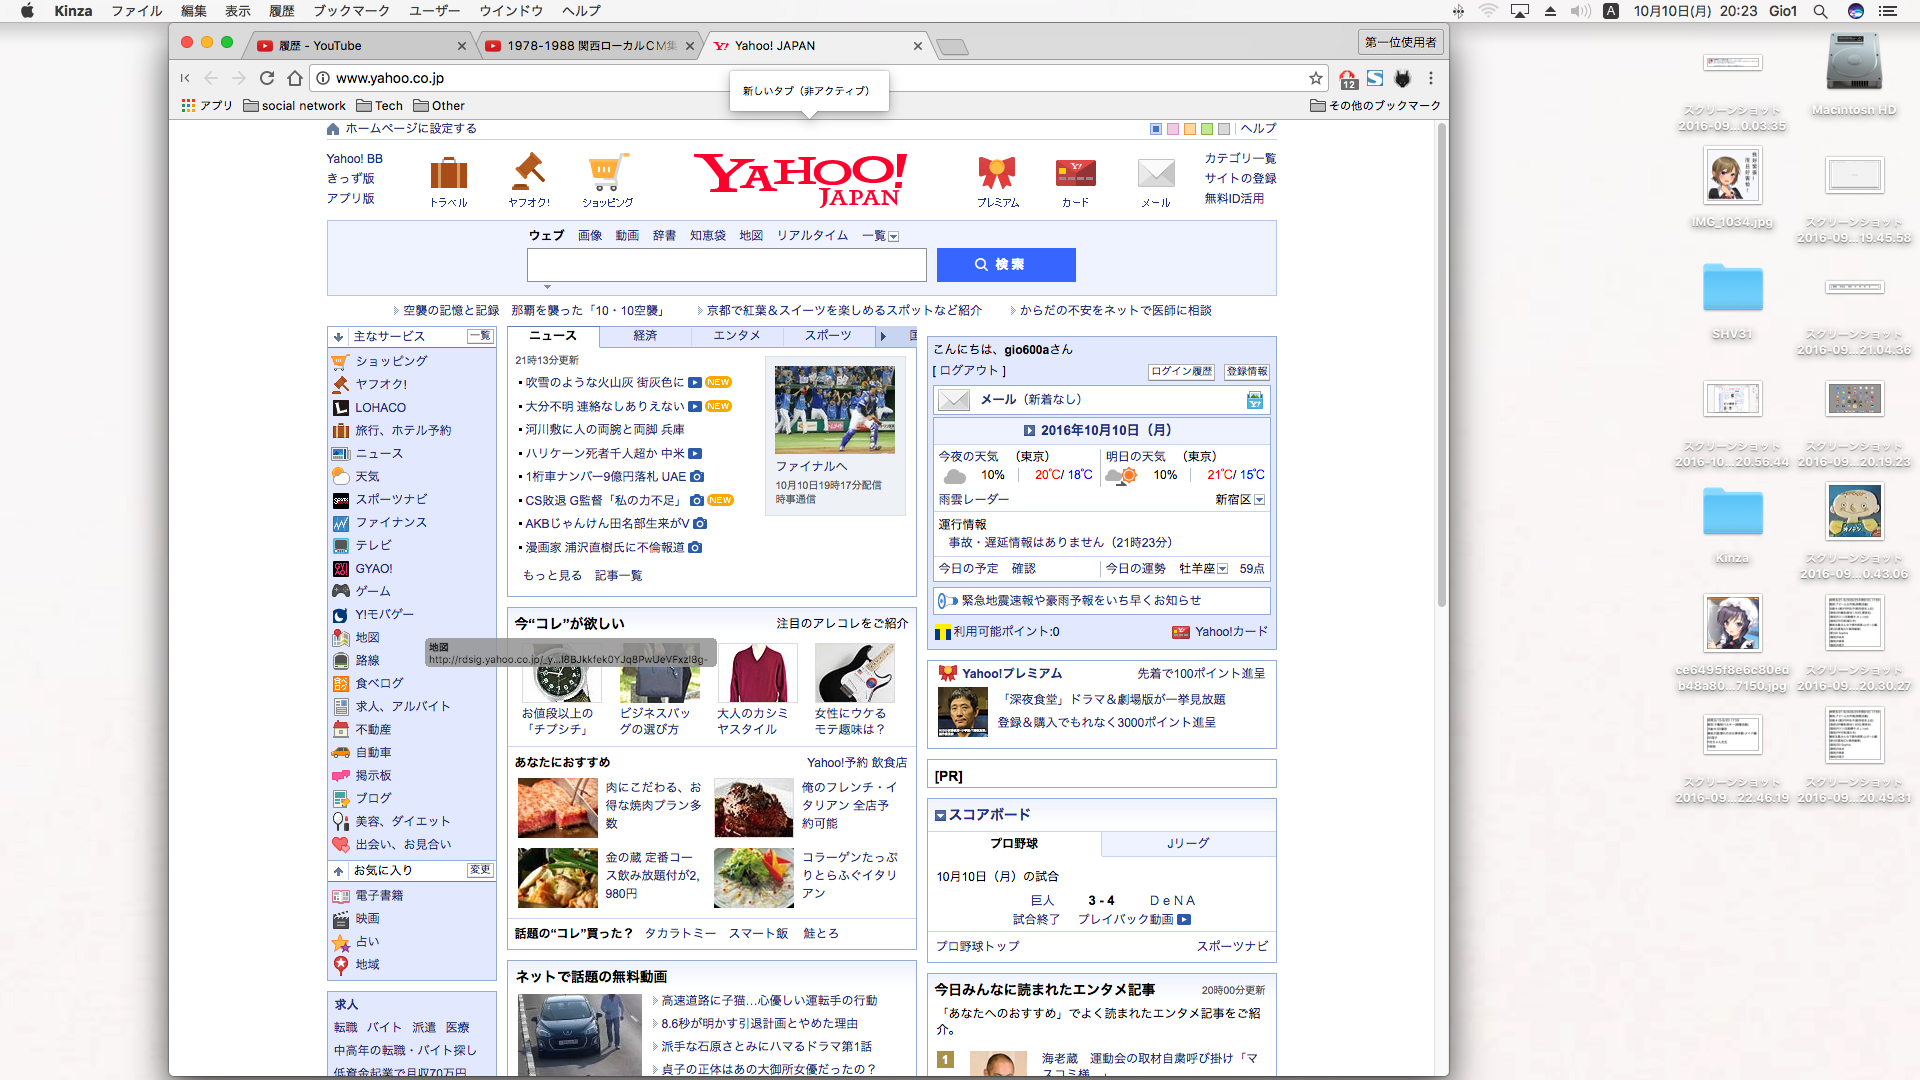Open the その他のブックマーク folder
Screen dimensions: 1920x1080
click(x=1376, y=105)
